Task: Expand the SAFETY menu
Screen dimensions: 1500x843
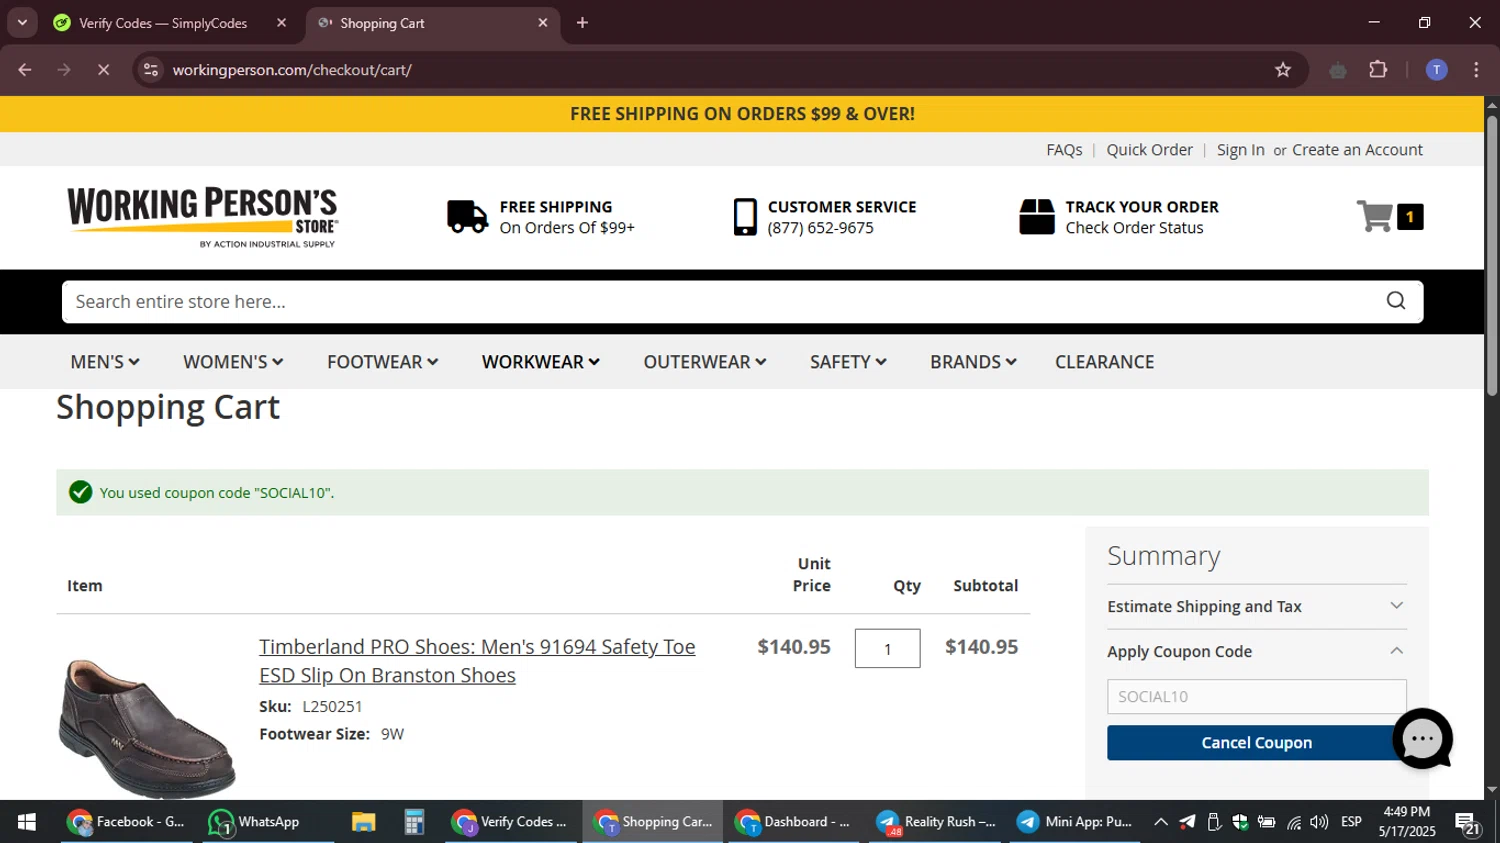Action: coord(848,362)
